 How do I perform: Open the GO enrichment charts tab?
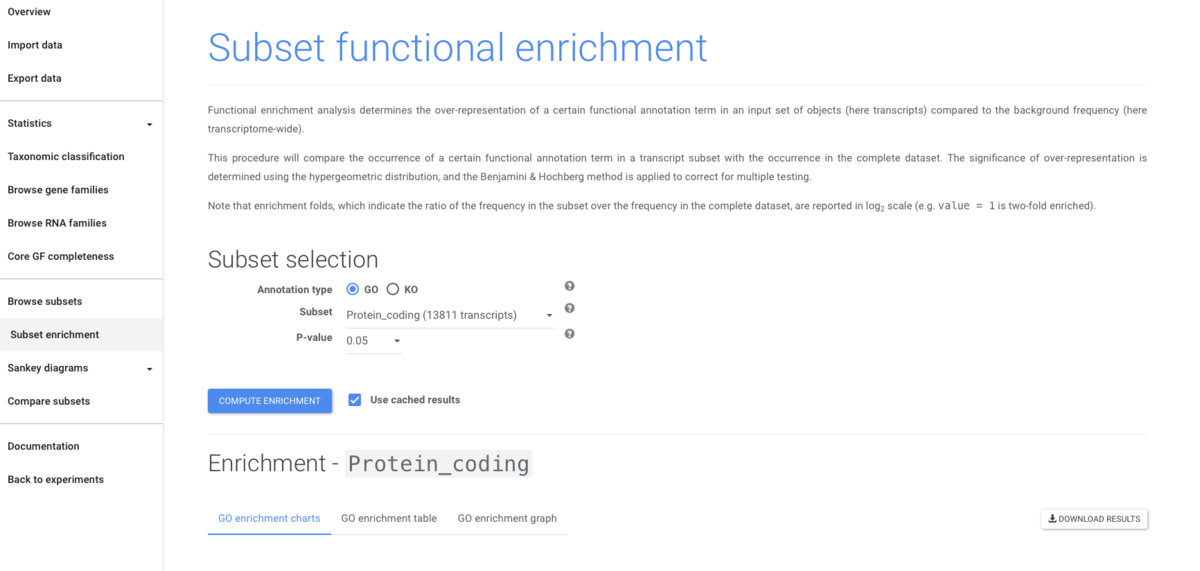pyautogui.click(x=269, y=518)
